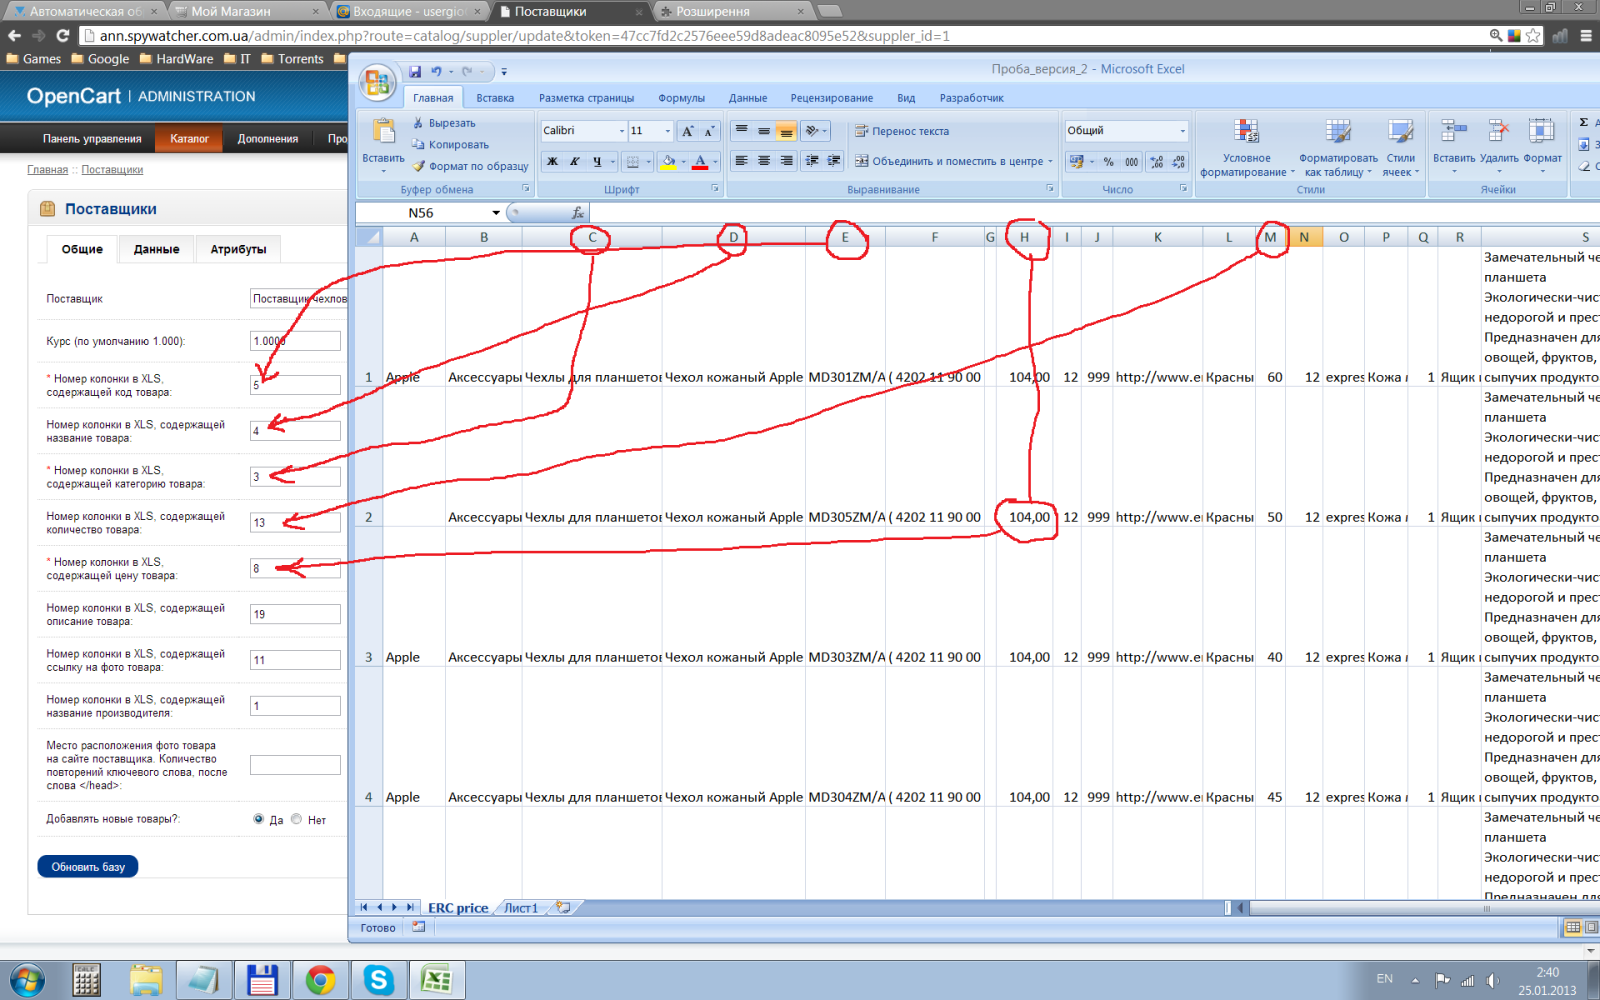Select the 'Да' radio button
Viewport: 1600px width, 1000px height.
259,819
